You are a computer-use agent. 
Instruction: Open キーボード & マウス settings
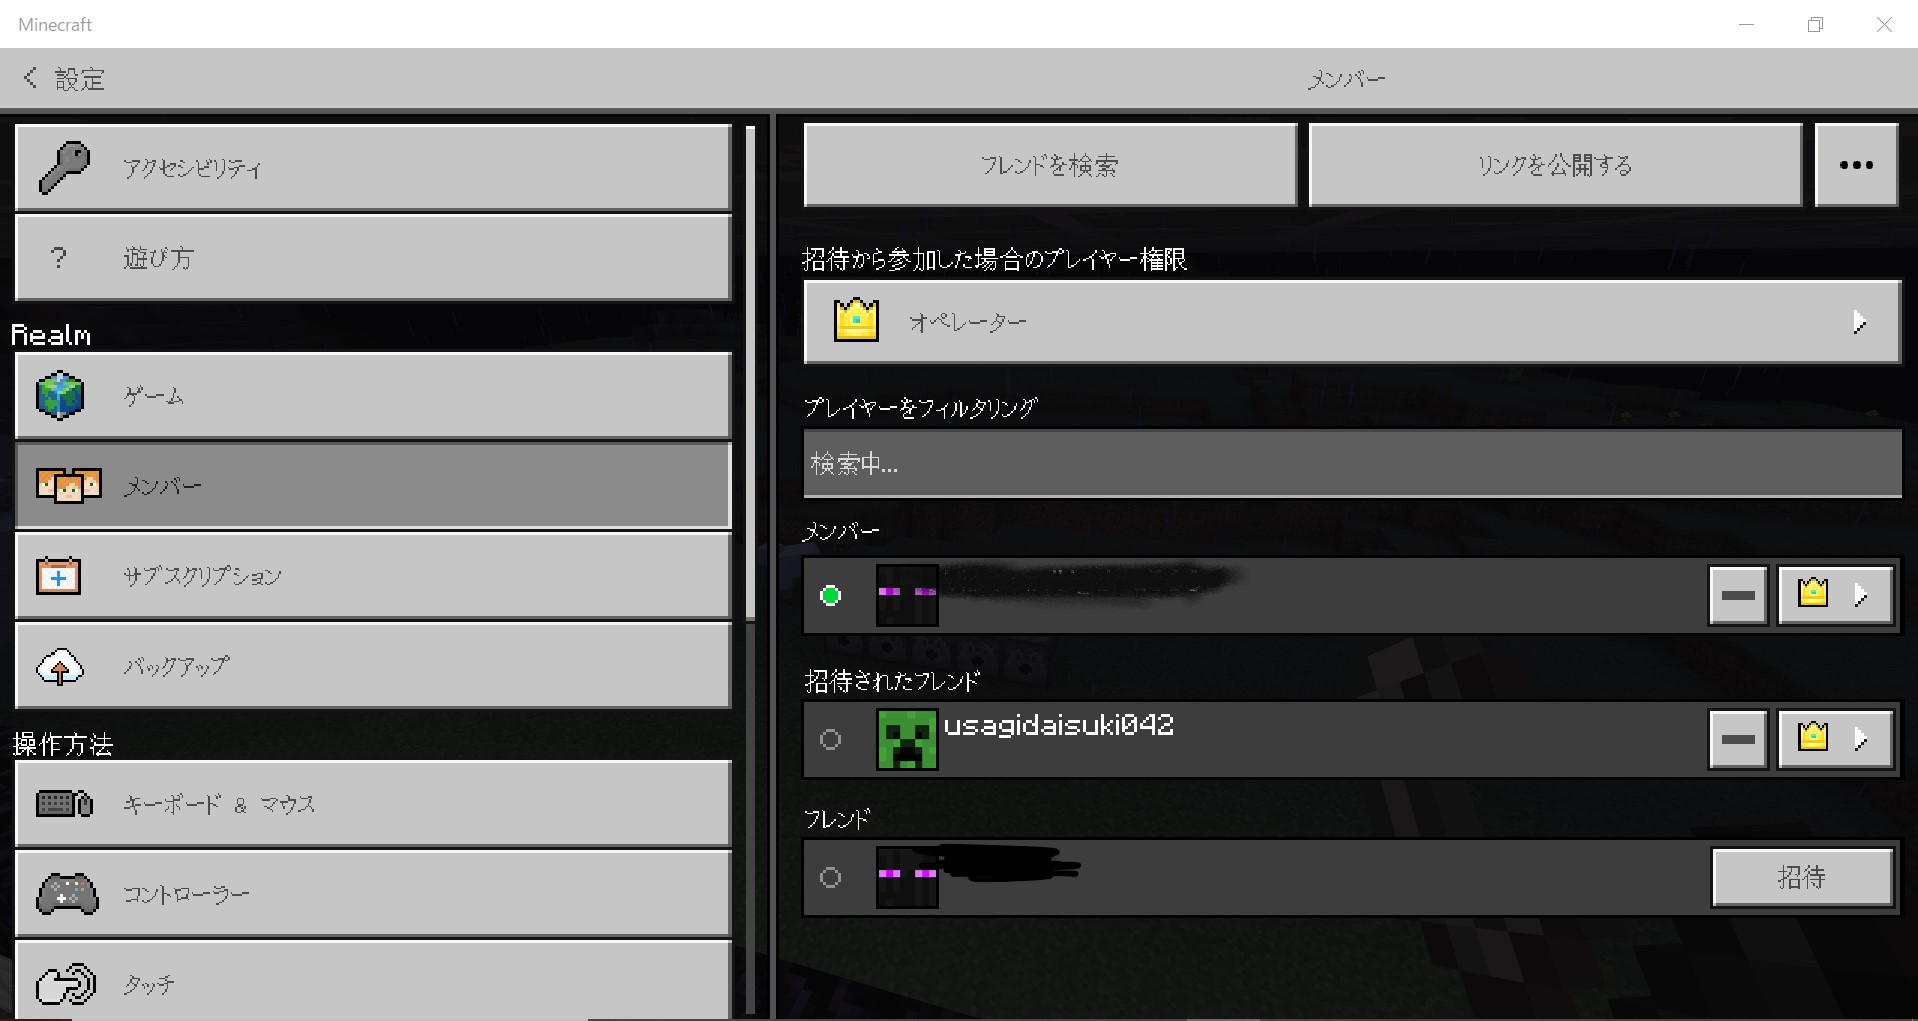372,804
